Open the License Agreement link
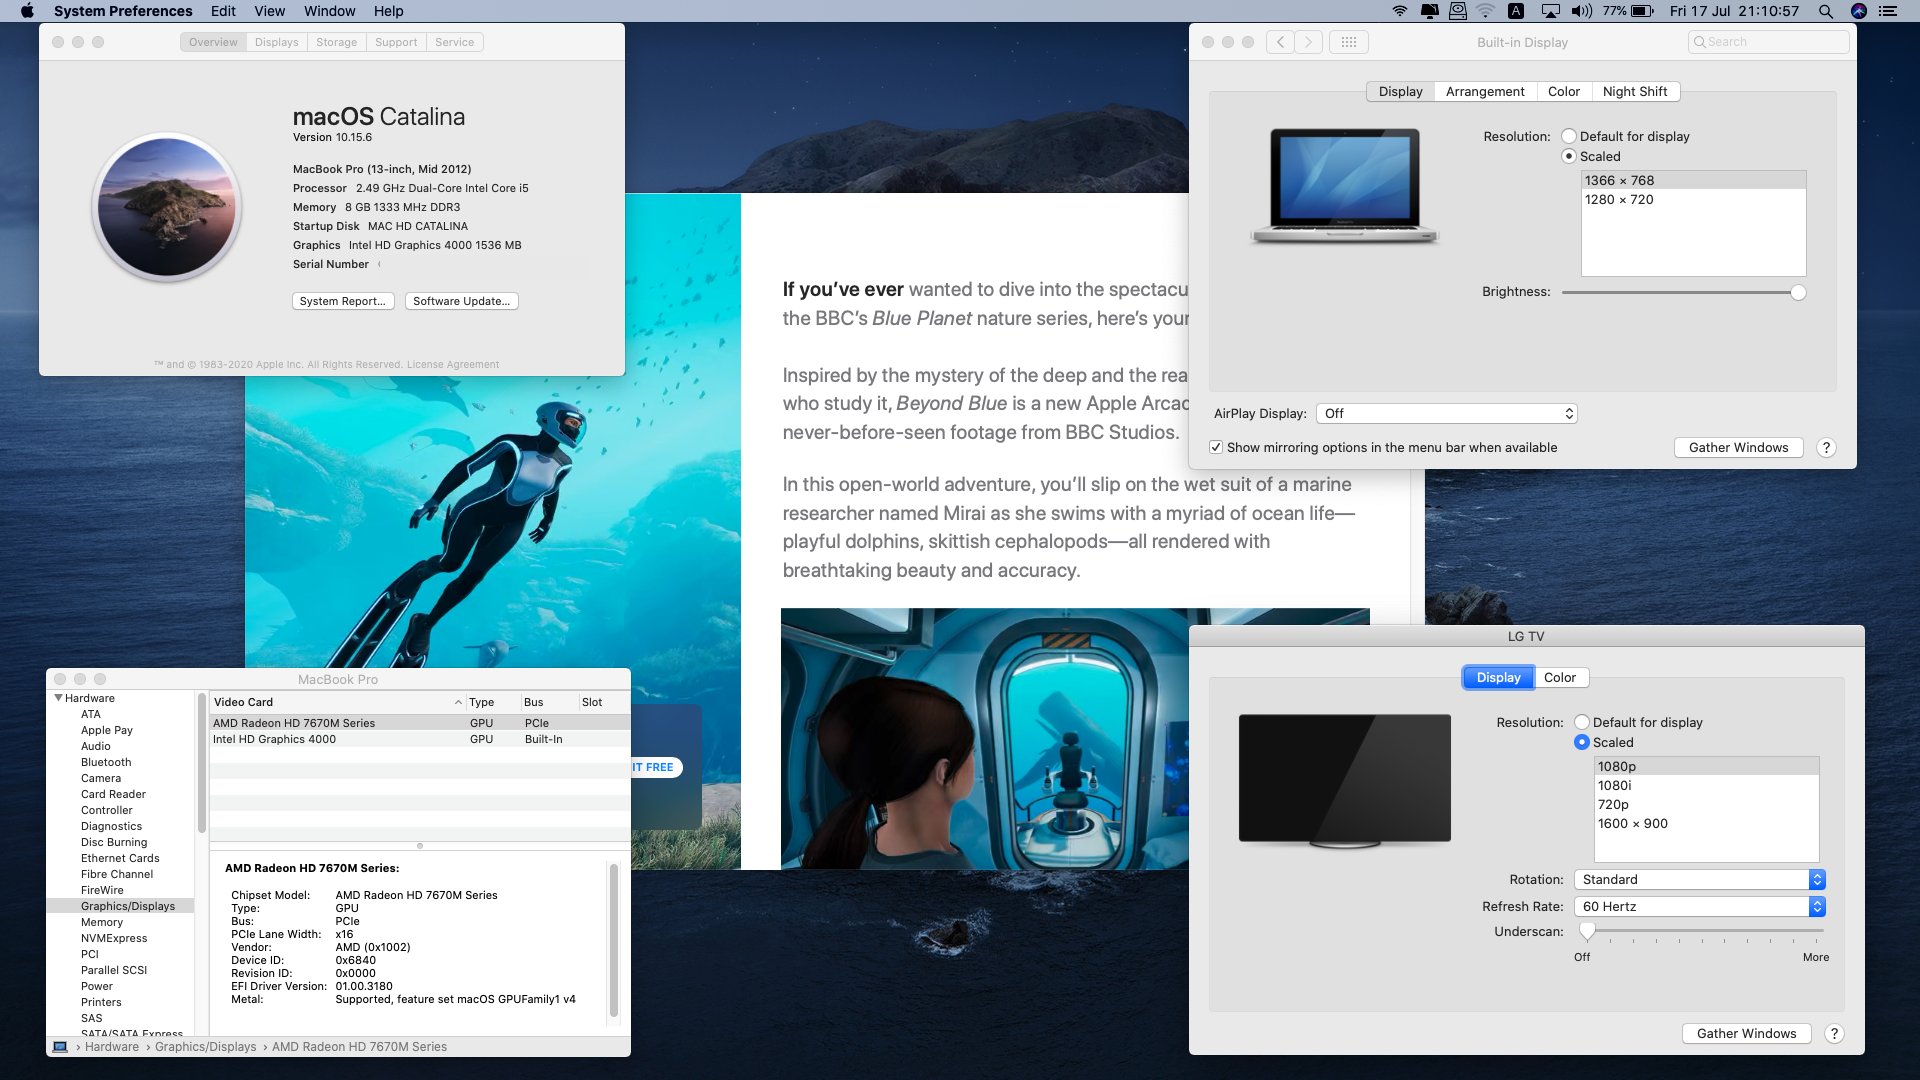Viewport: 1920px width, 1080px height. pos(453,365)
